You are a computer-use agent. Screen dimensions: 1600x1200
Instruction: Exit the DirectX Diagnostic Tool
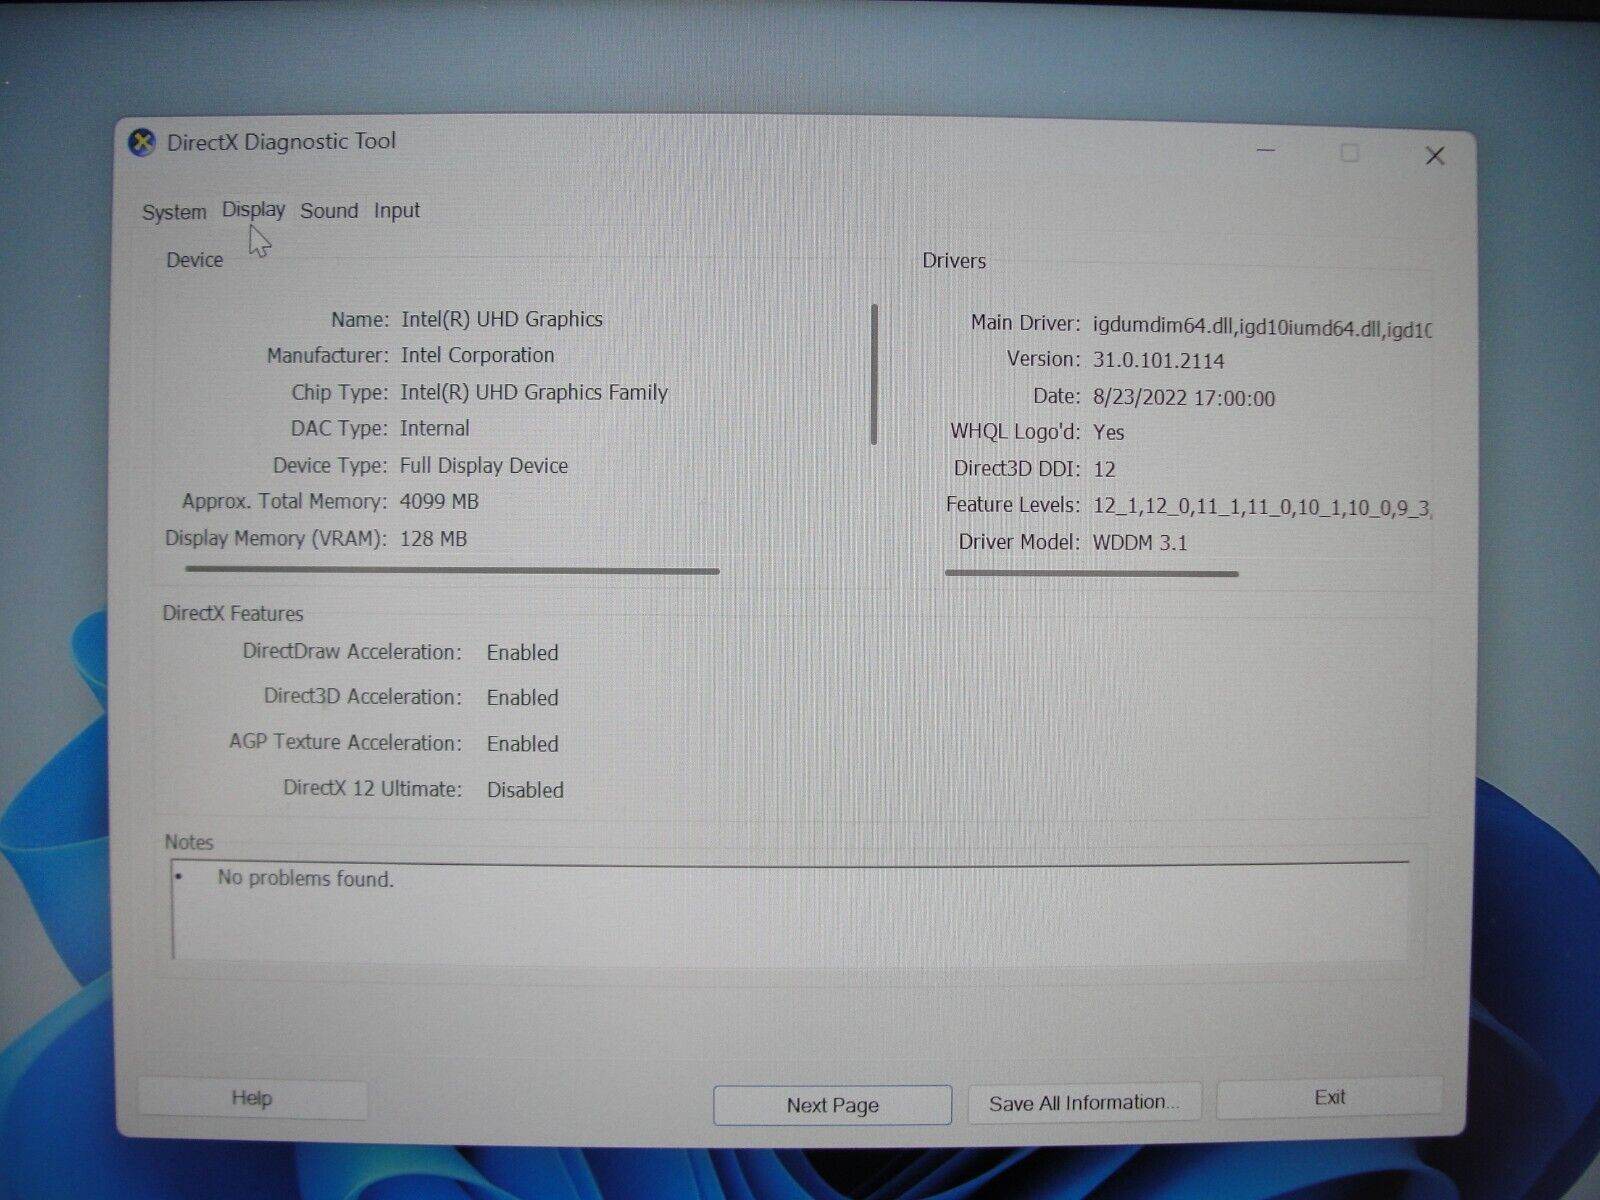[1329, 1096]
